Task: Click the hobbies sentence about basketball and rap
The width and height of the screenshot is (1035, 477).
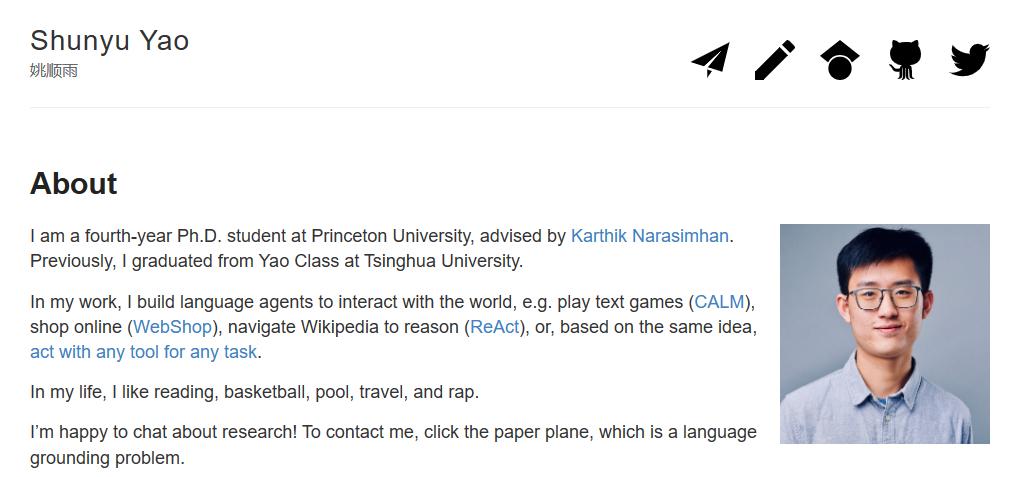Action: click(x=254, y=392)
